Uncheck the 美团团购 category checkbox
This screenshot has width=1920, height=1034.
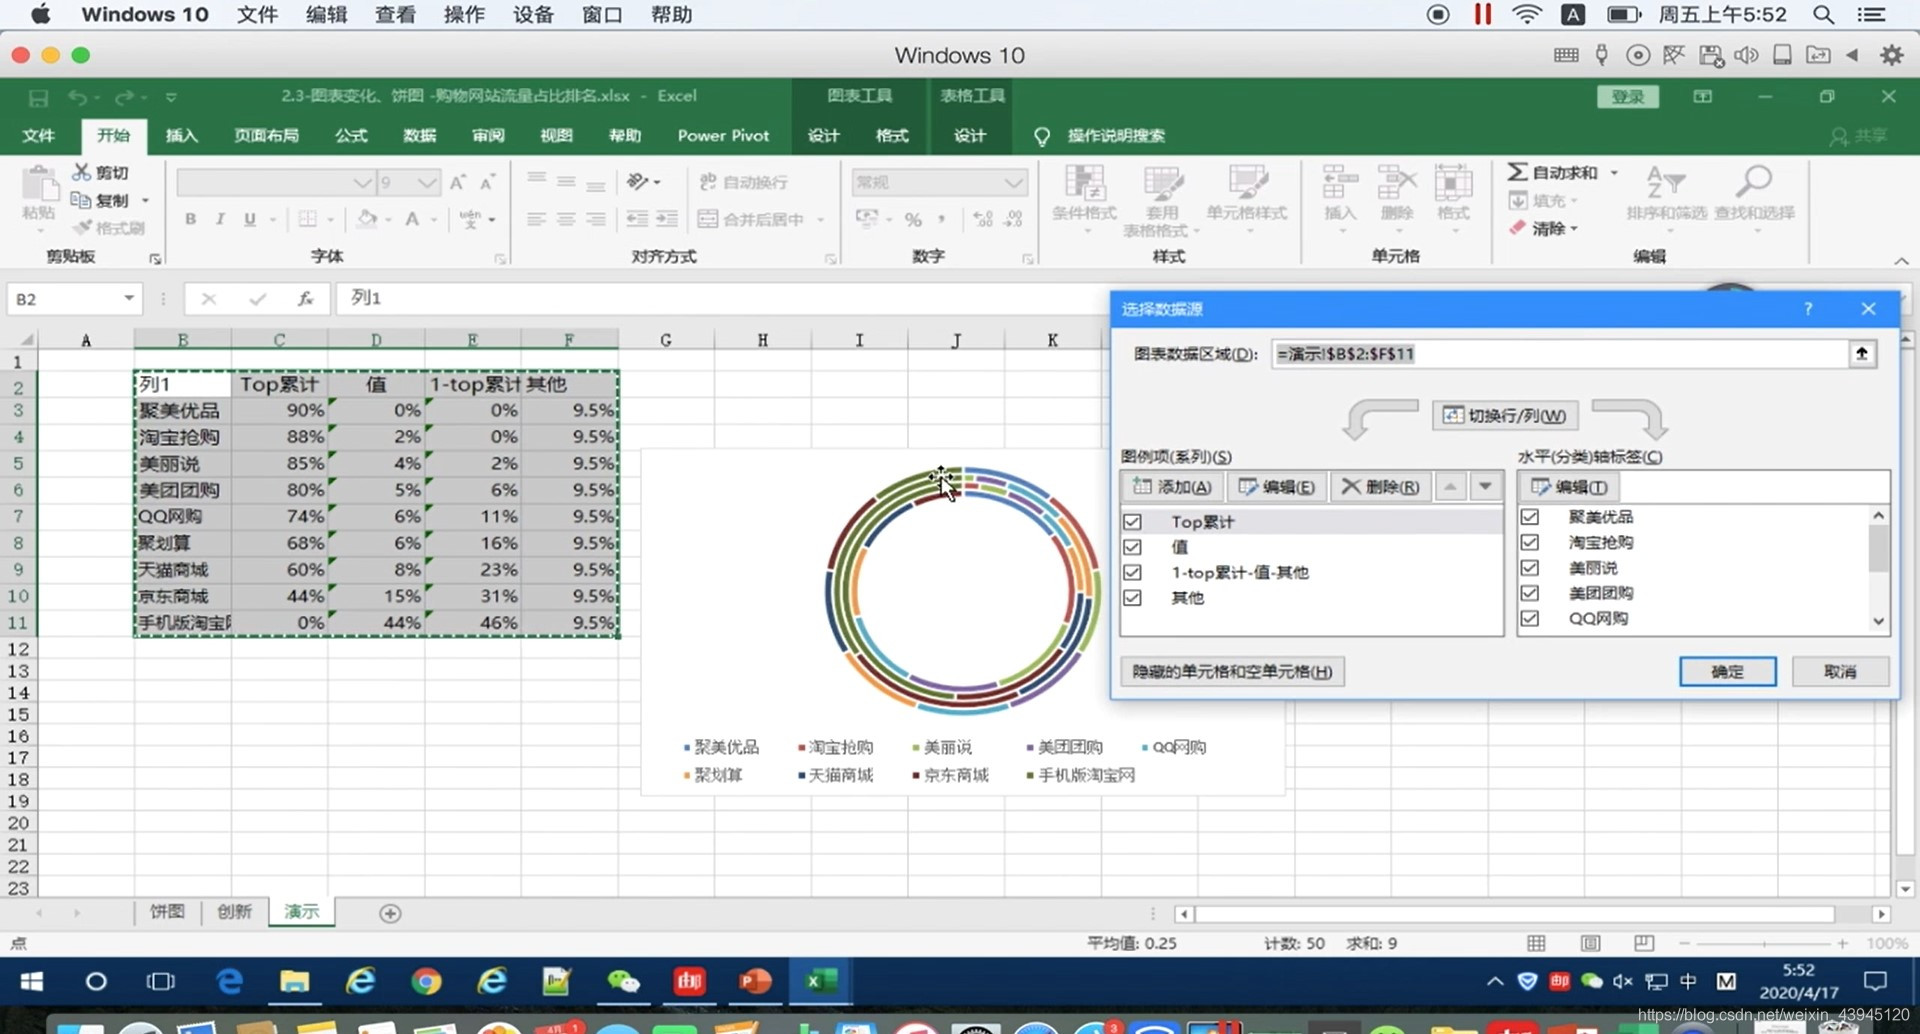tap(1529, 593)
